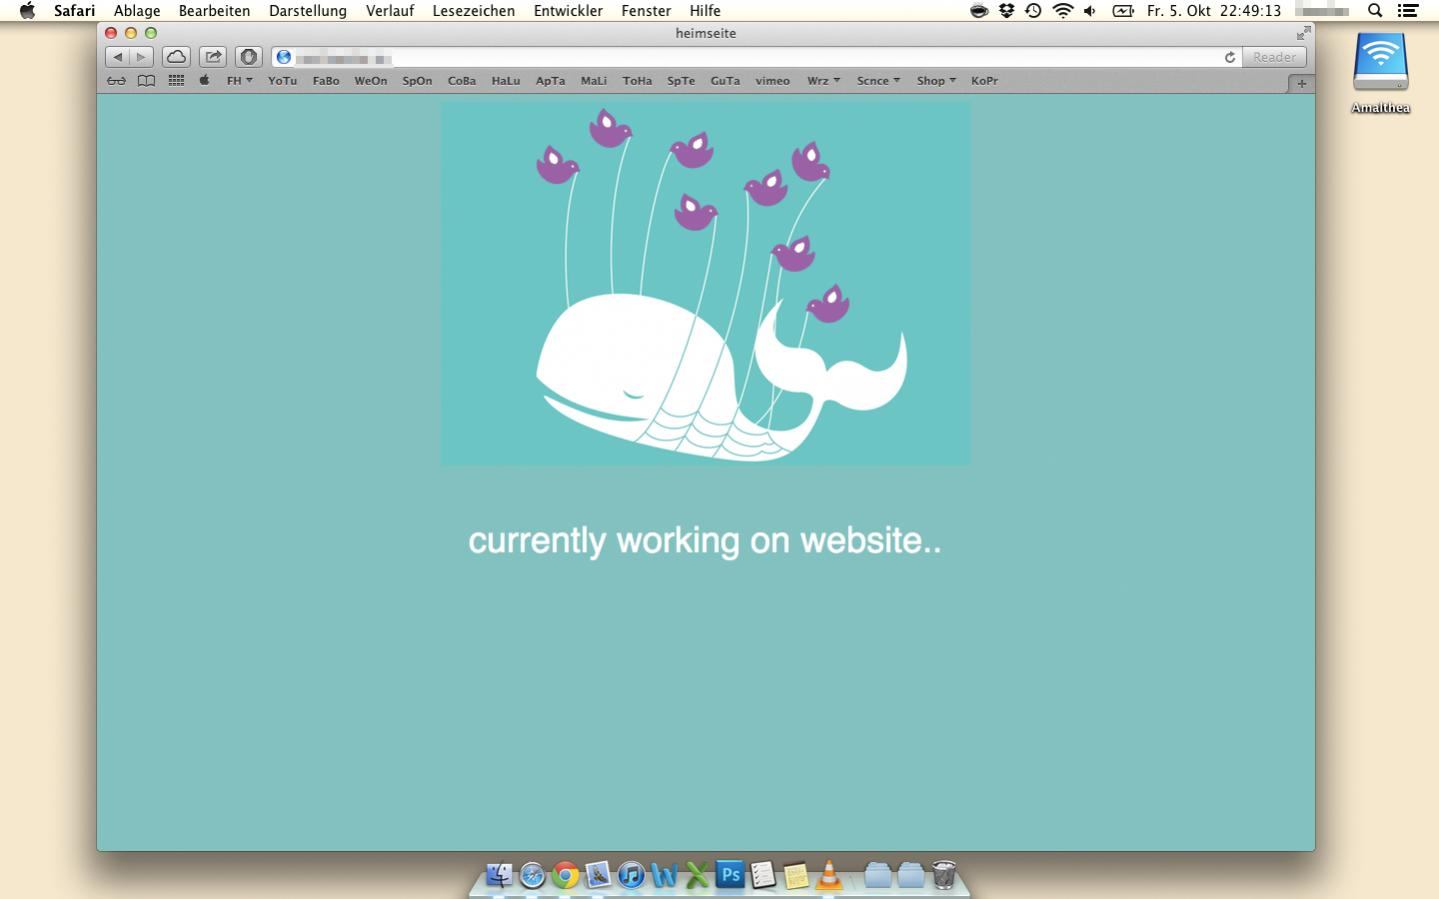Viewport: 1439px width, 899px height.
Task: Open the Bearbeiten menu
Action: coord(214,11)
